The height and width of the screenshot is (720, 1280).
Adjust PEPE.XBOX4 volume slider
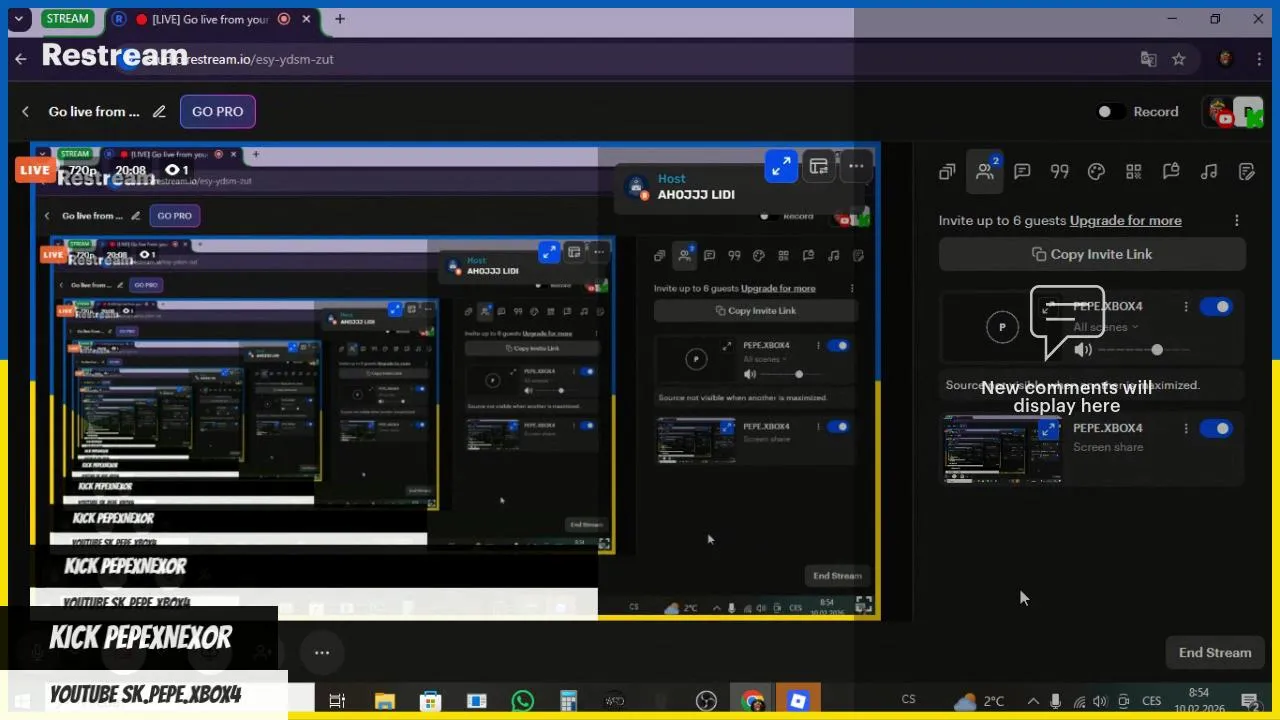(1146, 350)
